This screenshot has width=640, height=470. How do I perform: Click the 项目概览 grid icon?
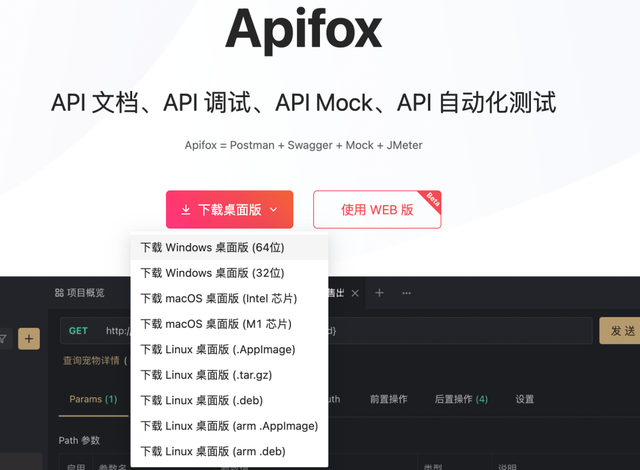coord(59,293)
